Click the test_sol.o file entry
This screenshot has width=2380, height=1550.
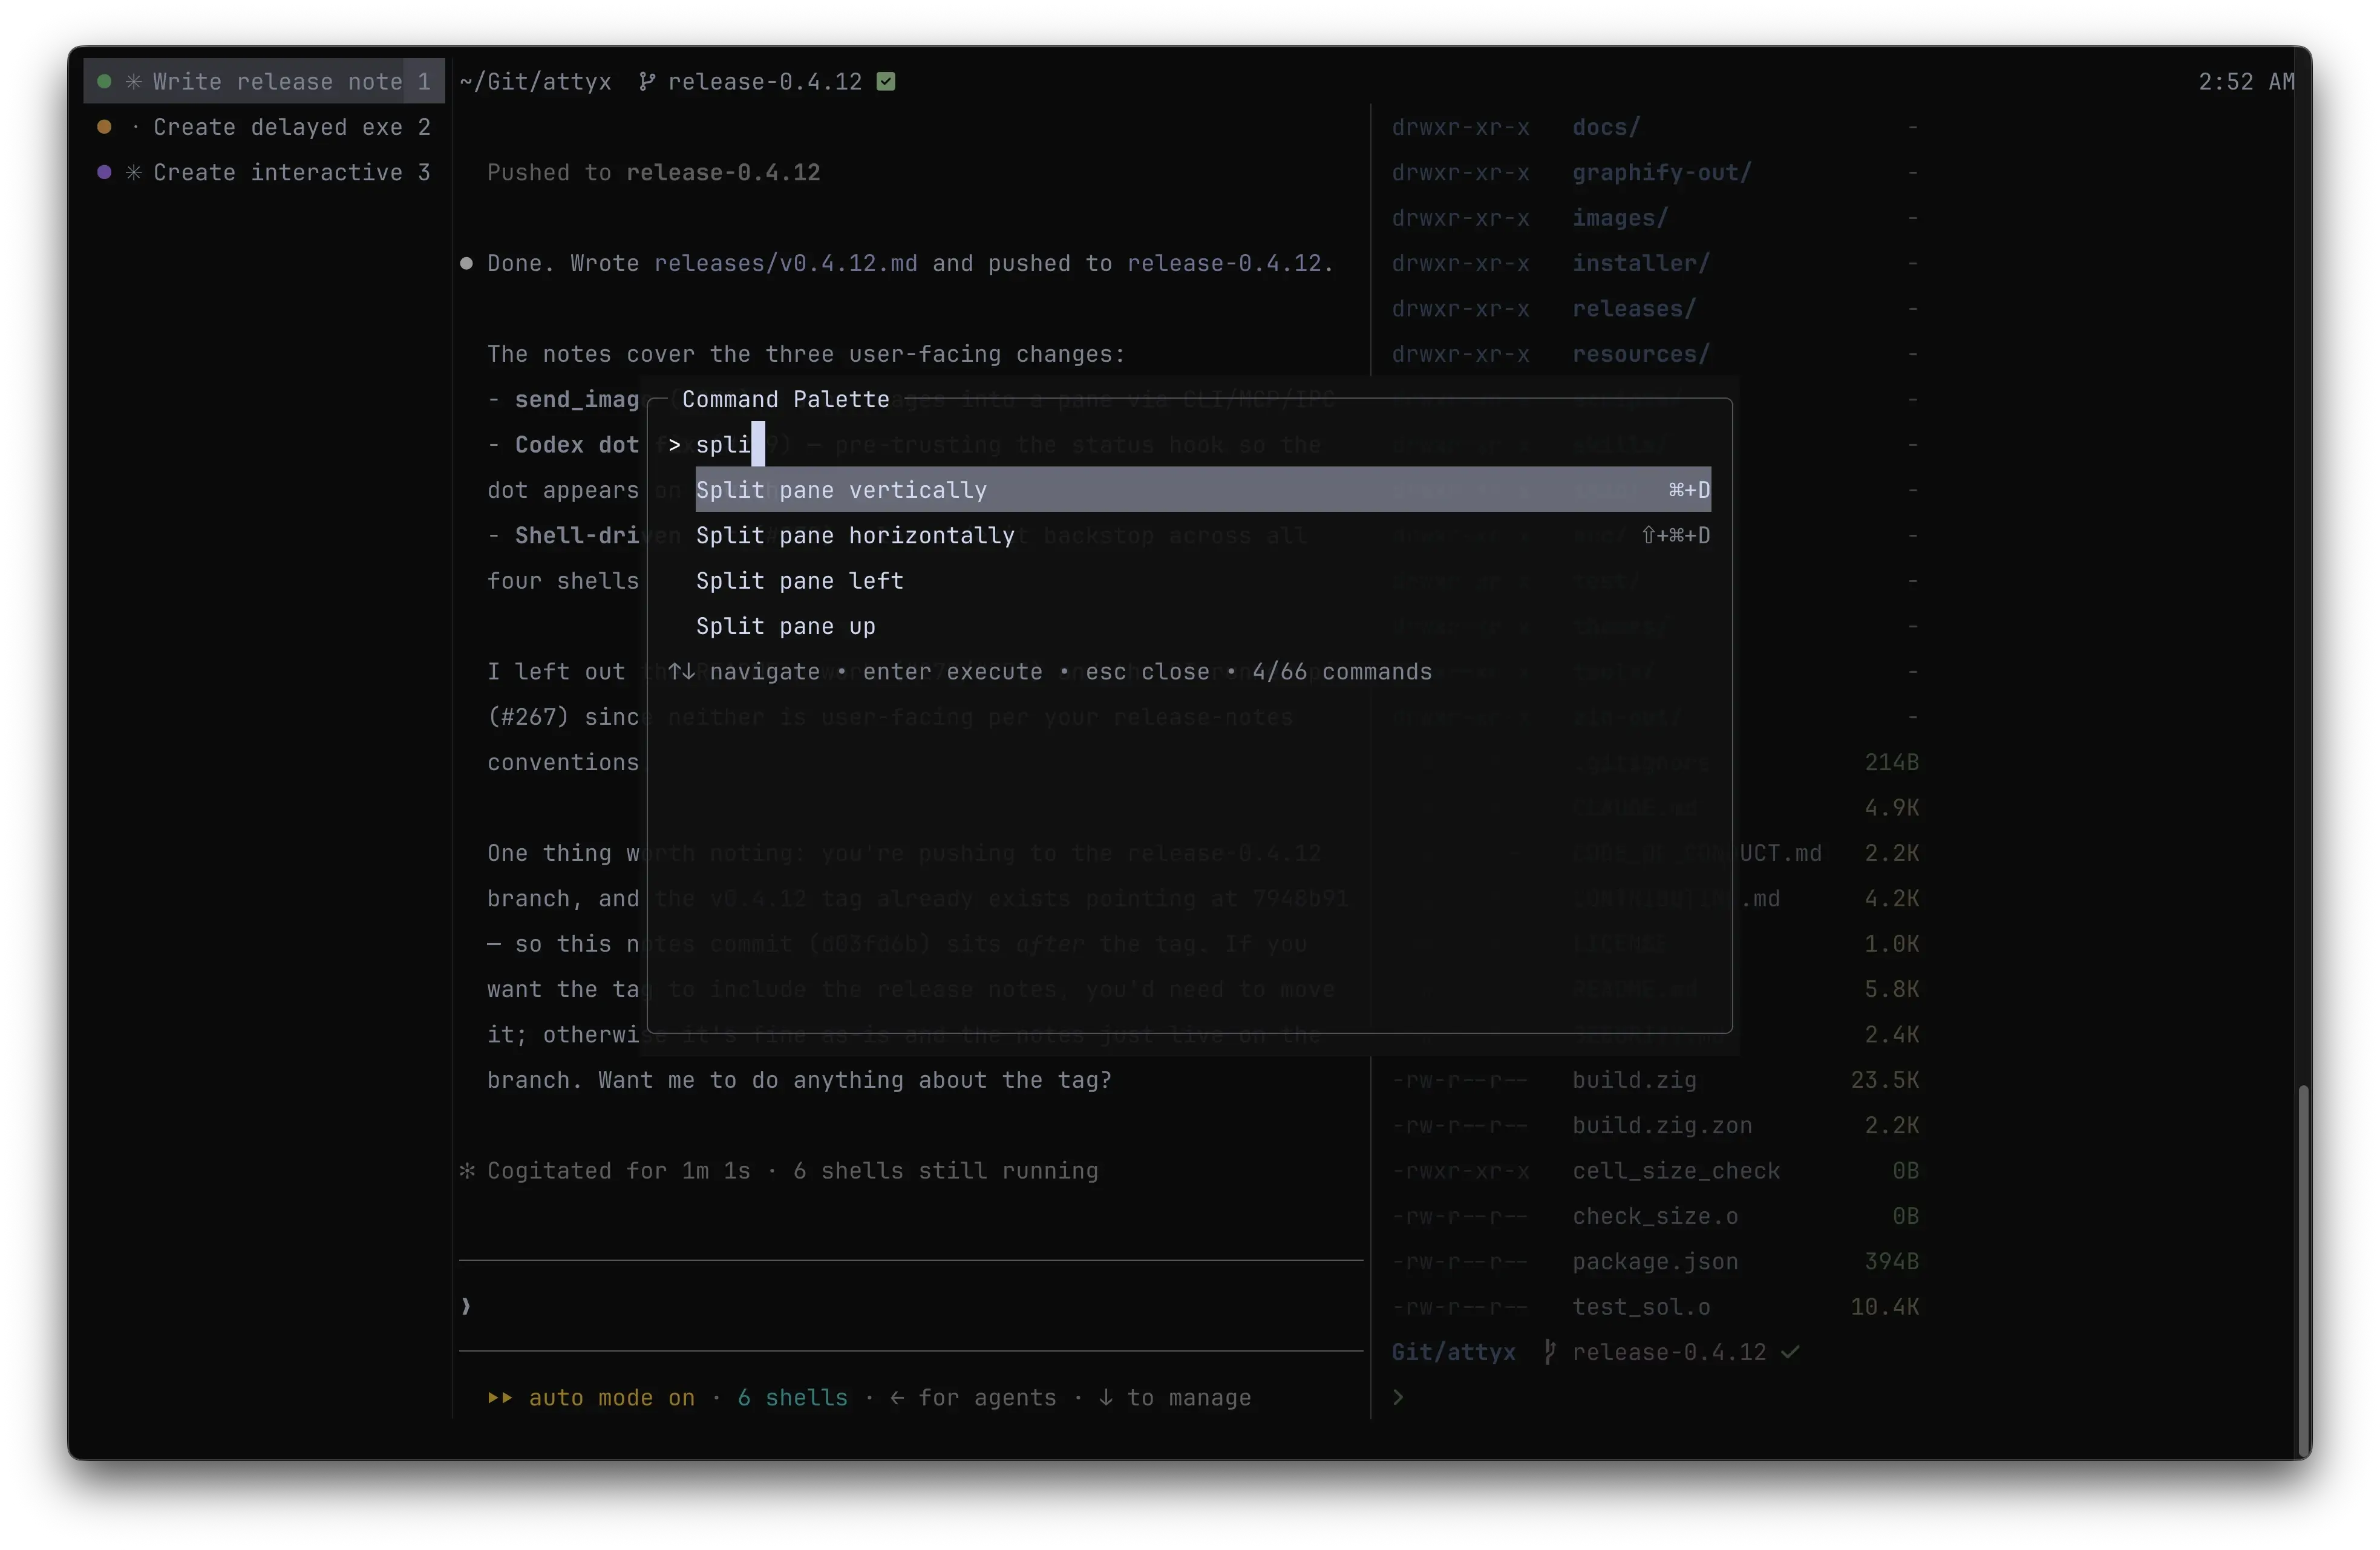(x=1641, y=1307)
